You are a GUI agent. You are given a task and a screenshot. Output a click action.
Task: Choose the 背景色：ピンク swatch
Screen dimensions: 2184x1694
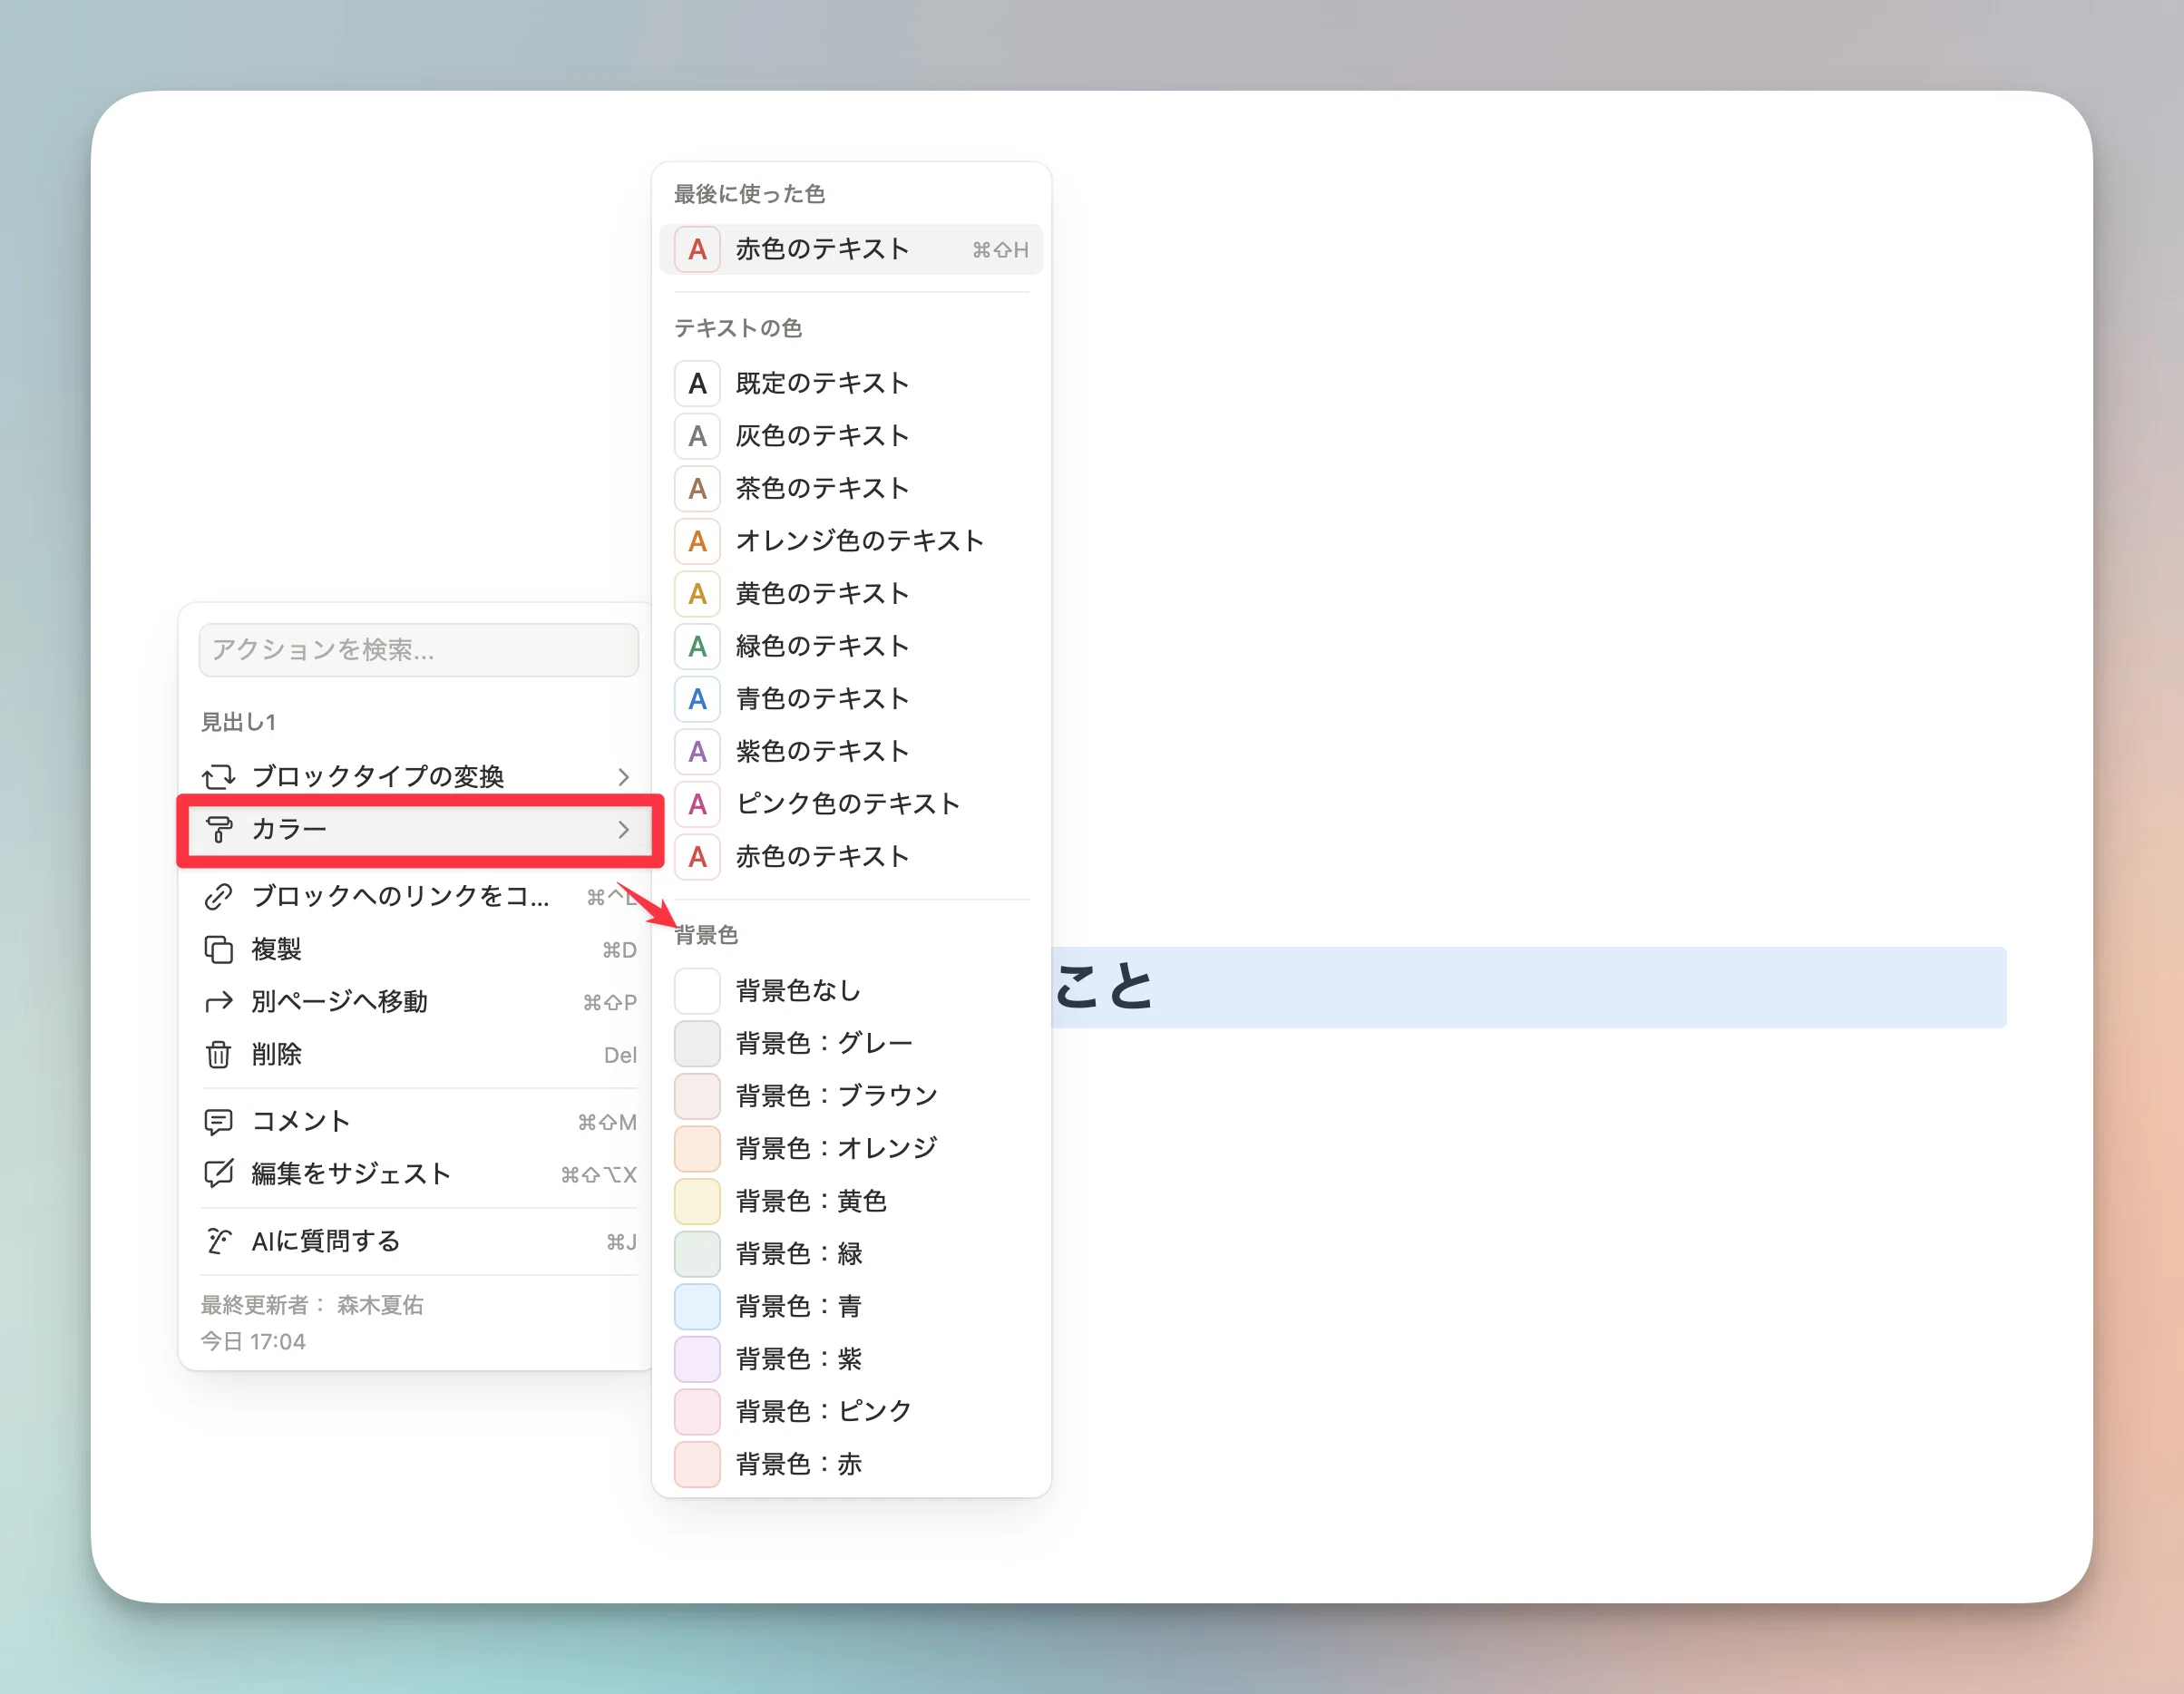point(697,1411)
